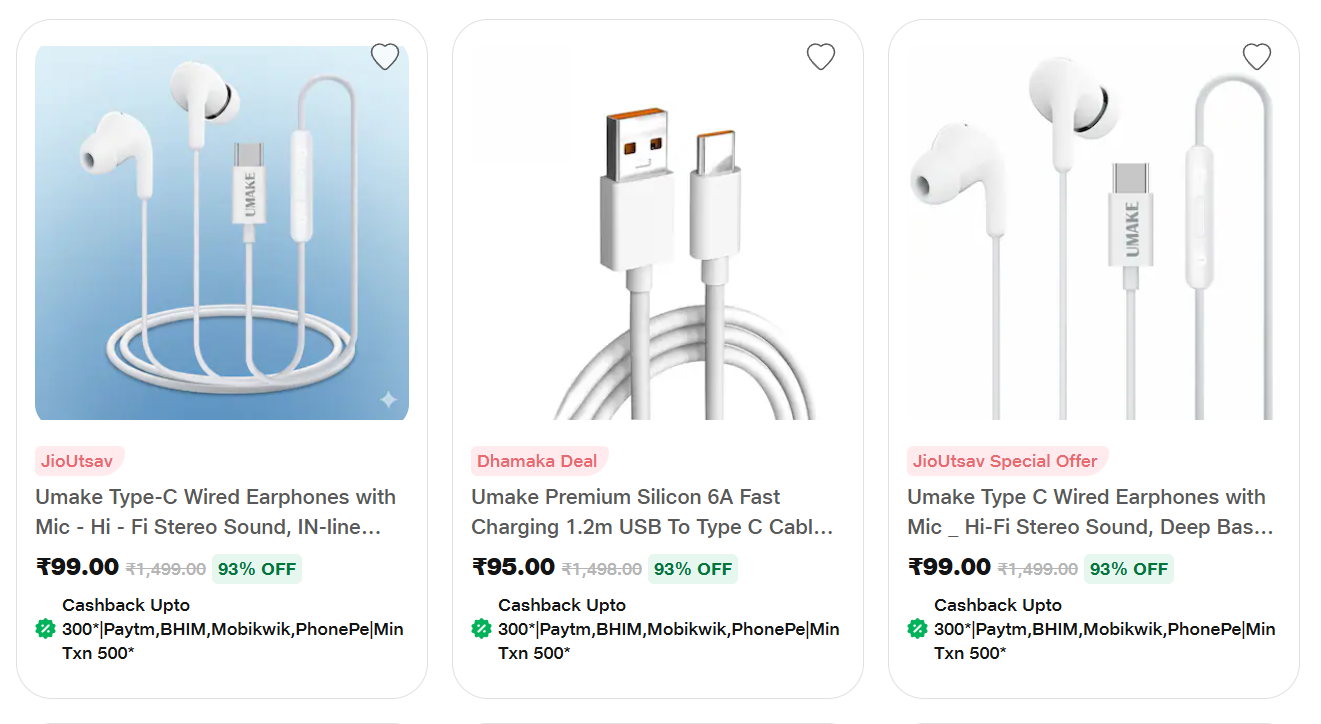This screenshot has width=1321, height=724.
Task: Click the JioUtsav tag on first card
Action: click(79, 461)
